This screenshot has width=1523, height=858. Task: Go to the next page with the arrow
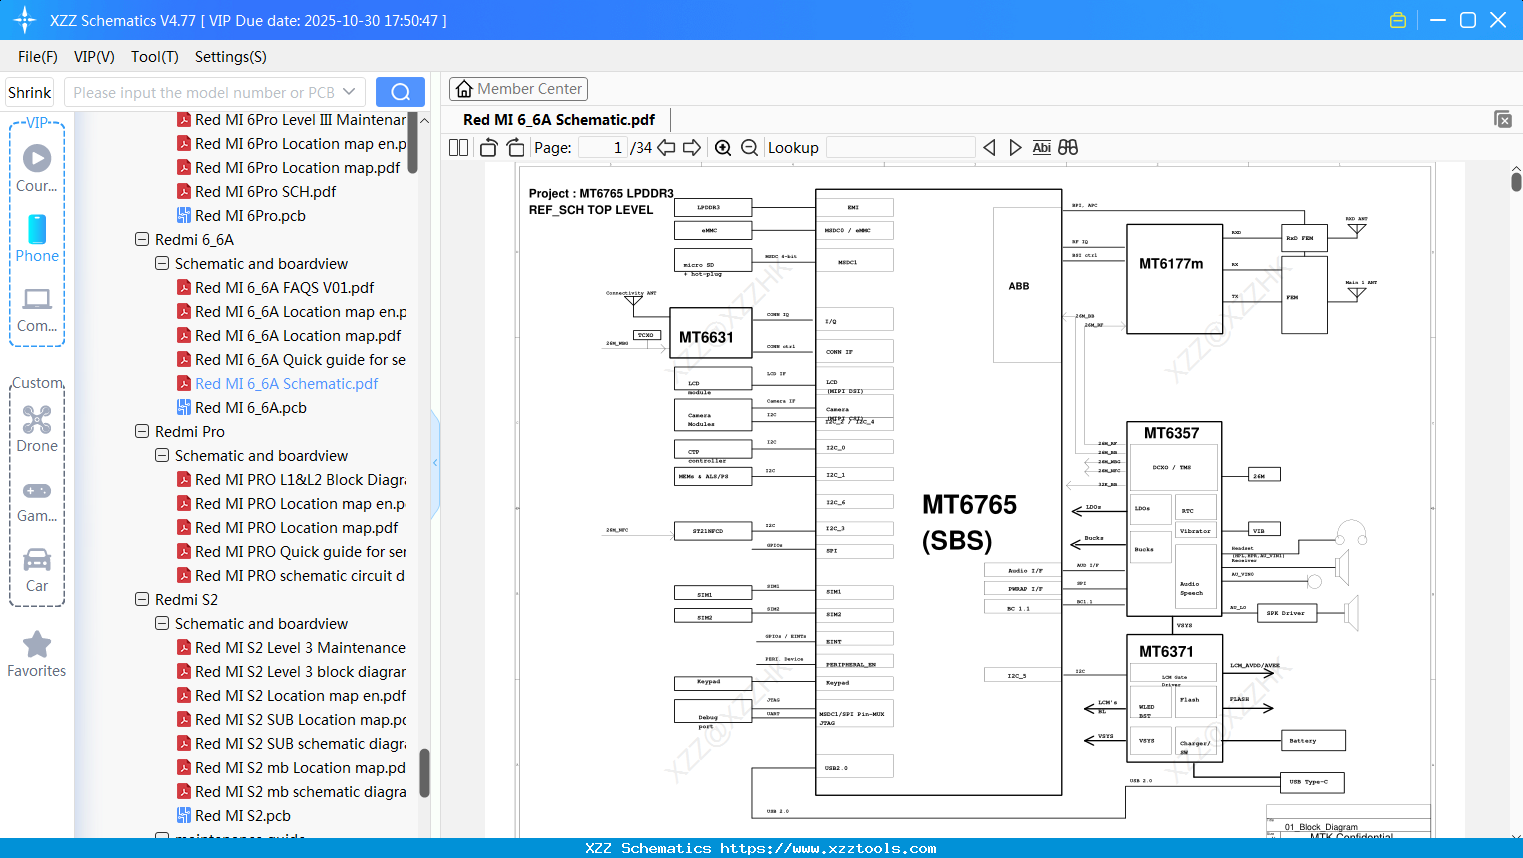pyautogui.click(x=692, y=147)
